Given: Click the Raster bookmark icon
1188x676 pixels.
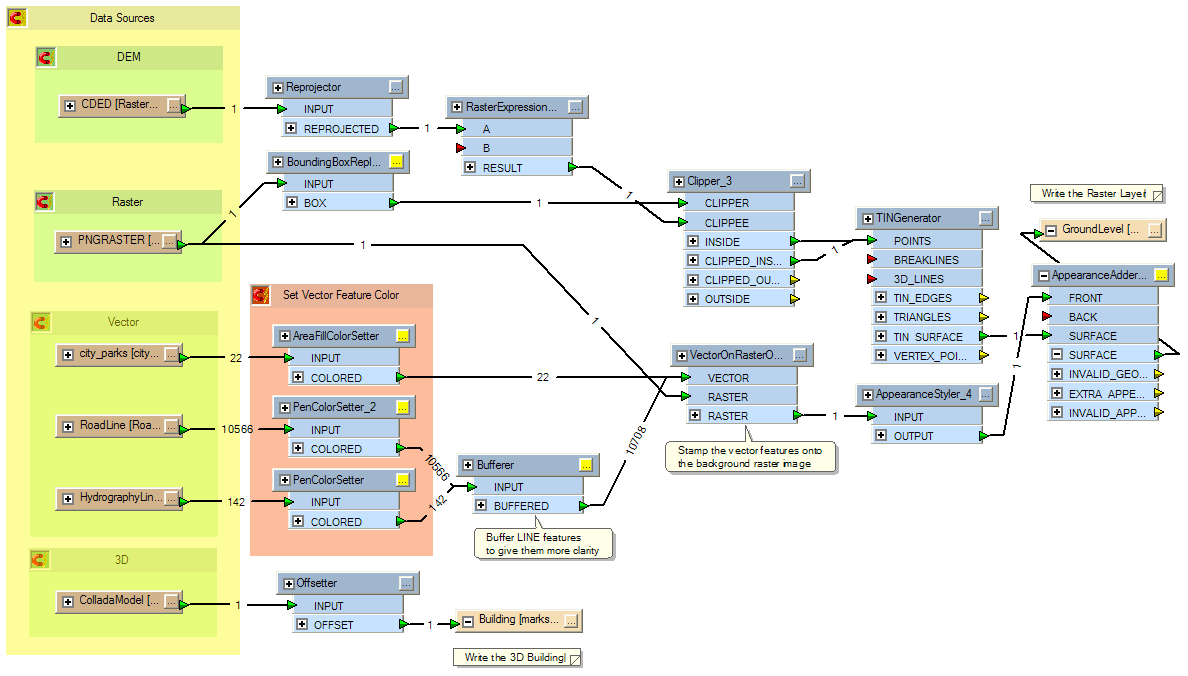Looking at the screenshot, I should [44, 202].
